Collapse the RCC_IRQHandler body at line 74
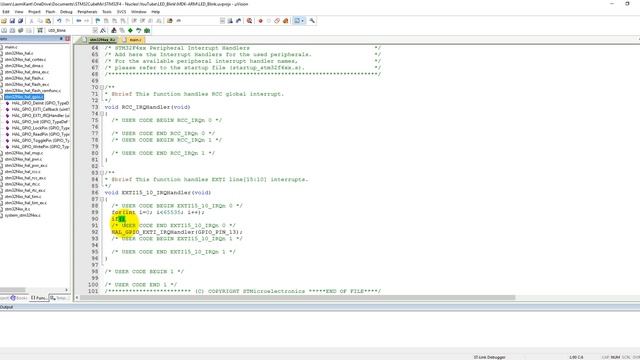 point(102,114)
